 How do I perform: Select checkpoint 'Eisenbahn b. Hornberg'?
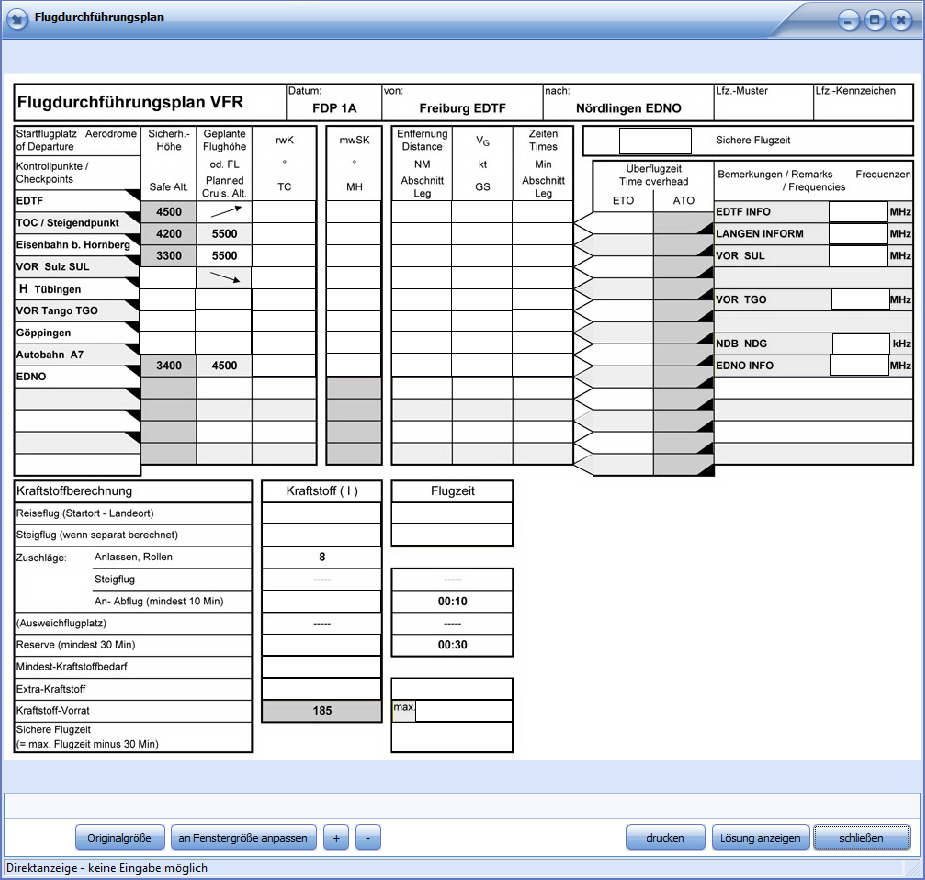click(x=73, y=245)
